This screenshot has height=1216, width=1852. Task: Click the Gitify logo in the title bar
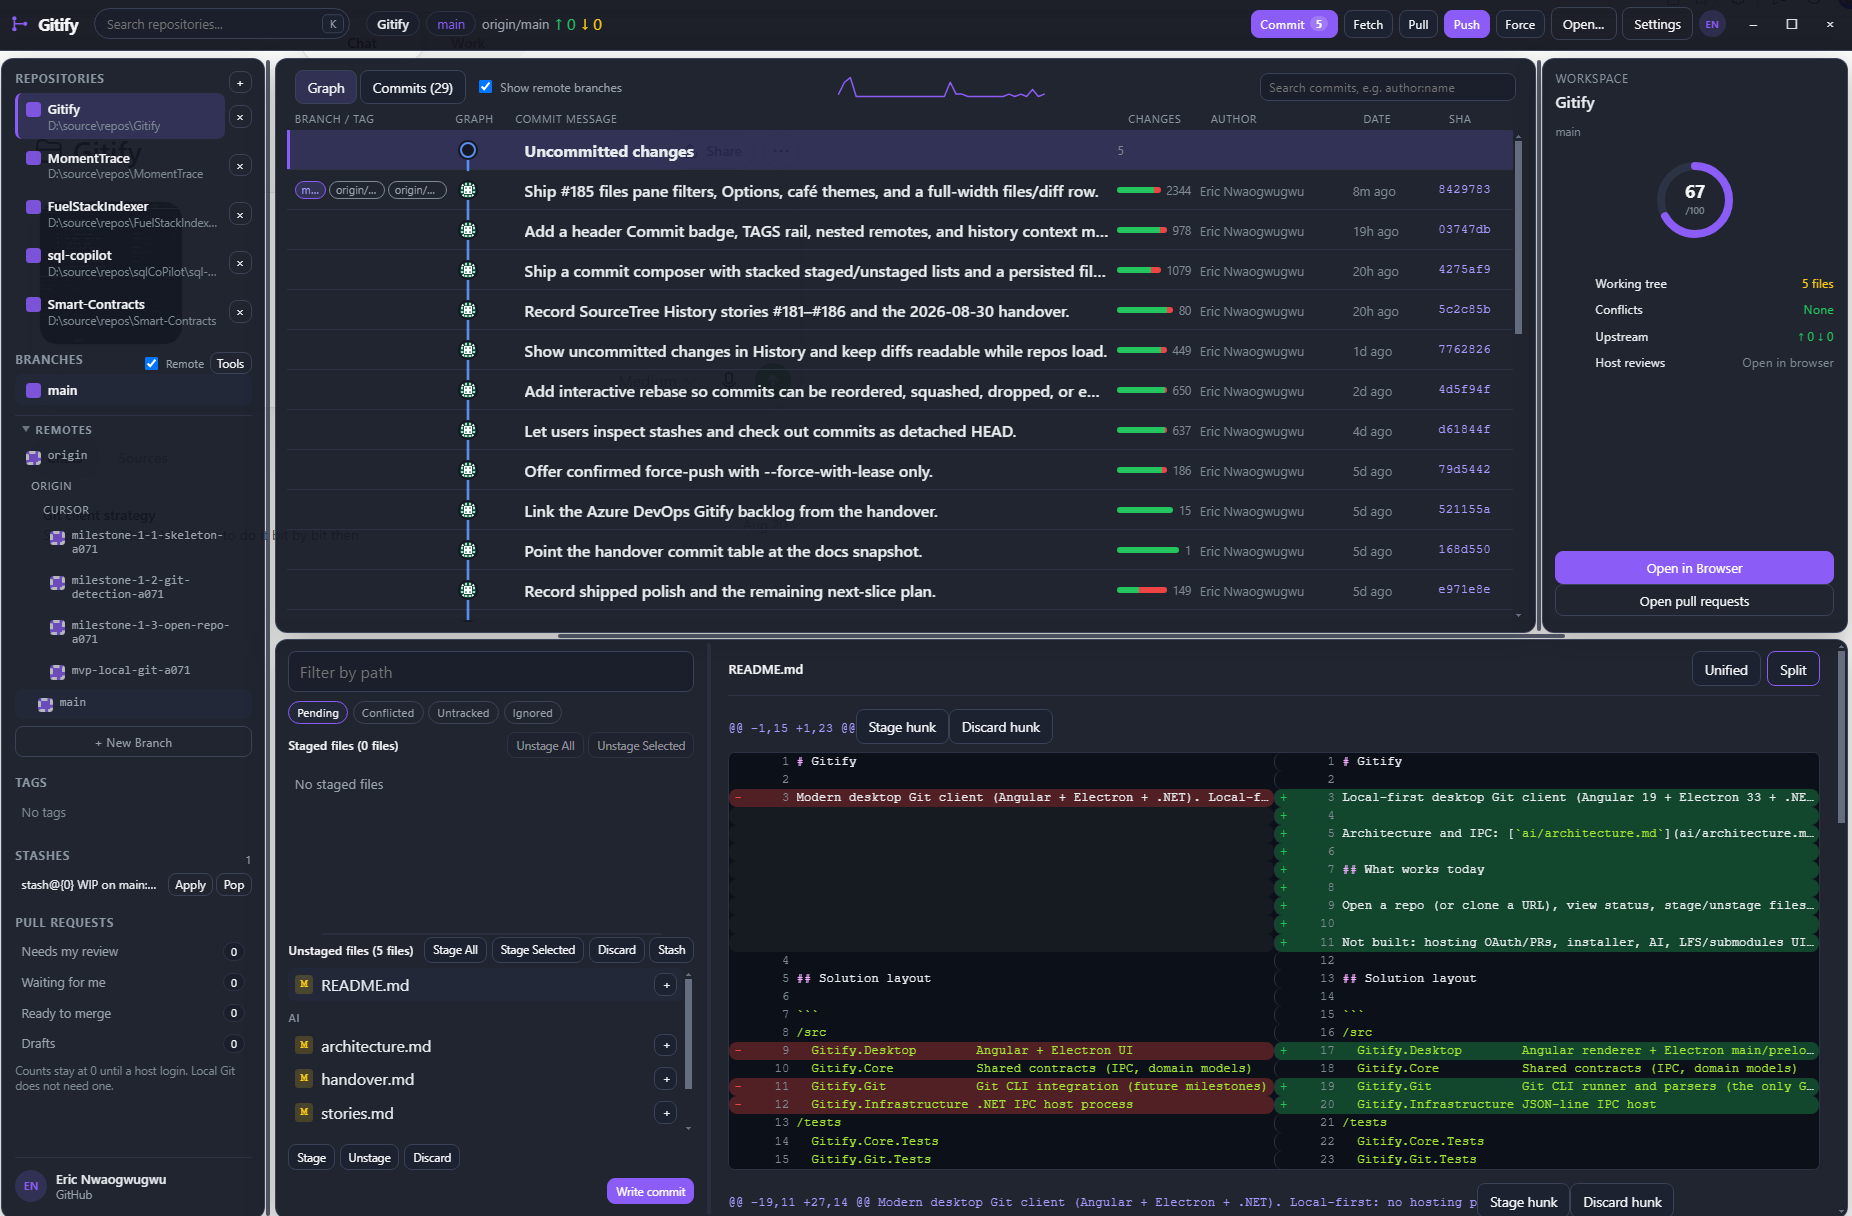point(19,24)
